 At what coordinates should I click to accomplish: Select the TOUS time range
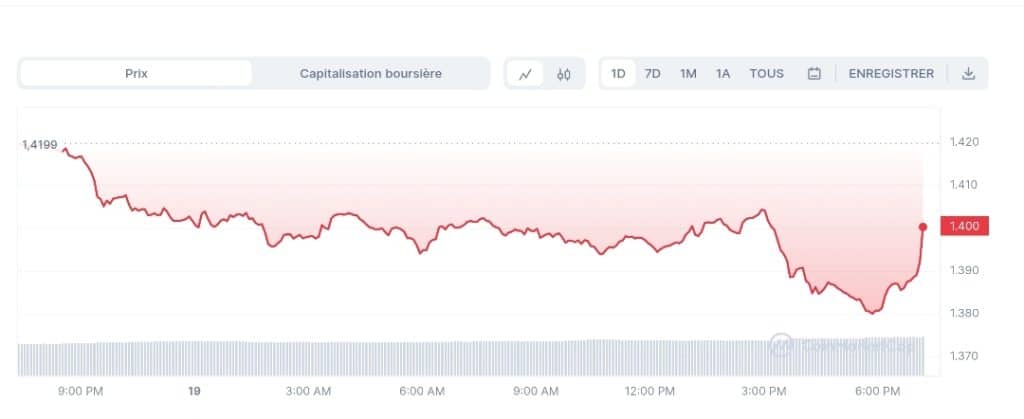767,74
